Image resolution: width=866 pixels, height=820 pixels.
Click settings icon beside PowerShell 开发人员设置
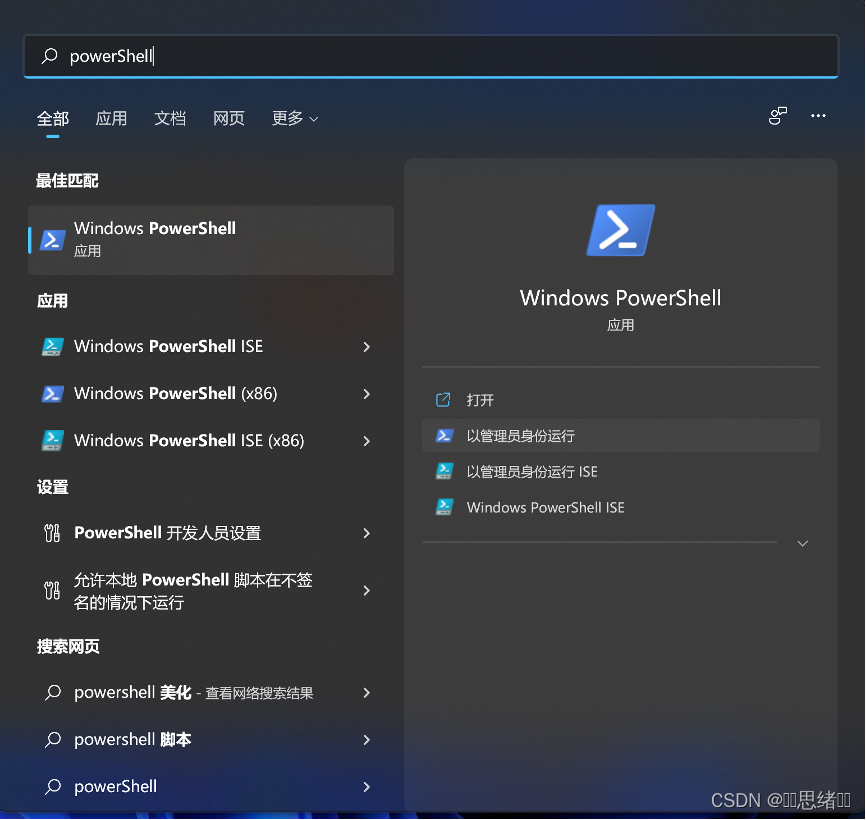(x=52, y=533)
